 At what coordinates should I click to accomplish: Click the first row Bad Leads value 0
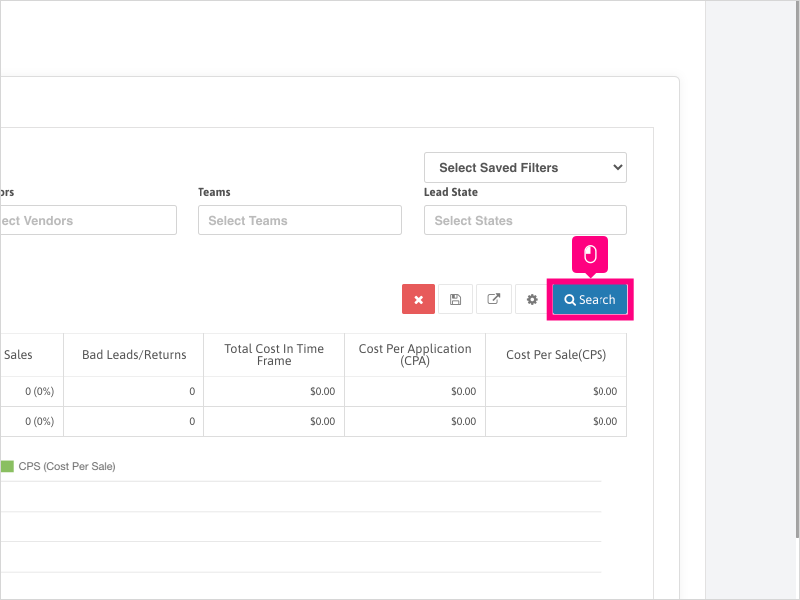[x=134, y=391]
